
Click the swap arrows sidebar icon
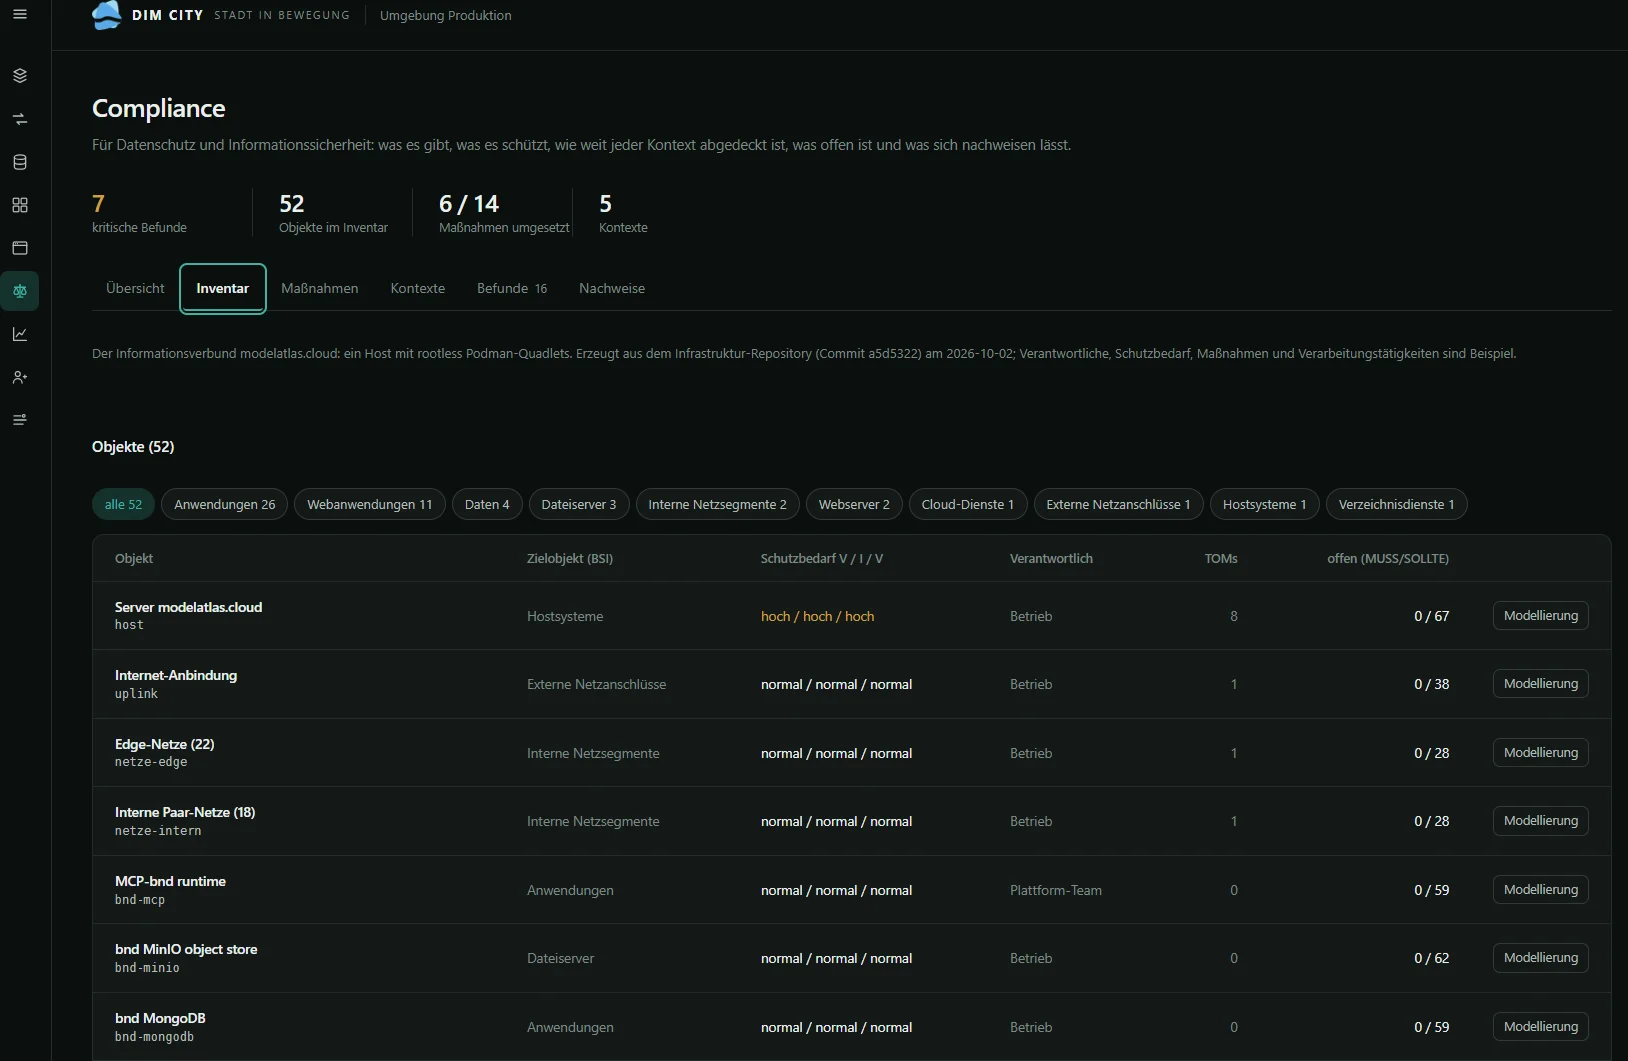19,119
